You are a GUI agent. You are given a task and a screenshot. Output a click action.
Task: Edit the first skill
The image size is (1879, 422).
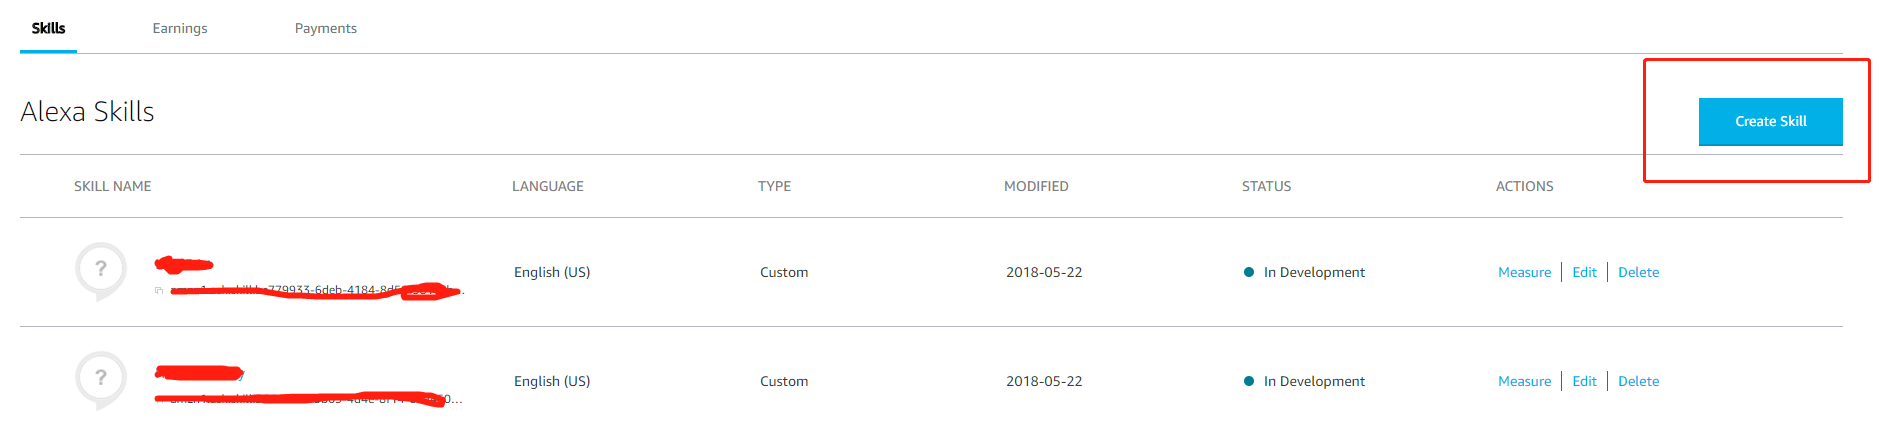pos(1584,272)
